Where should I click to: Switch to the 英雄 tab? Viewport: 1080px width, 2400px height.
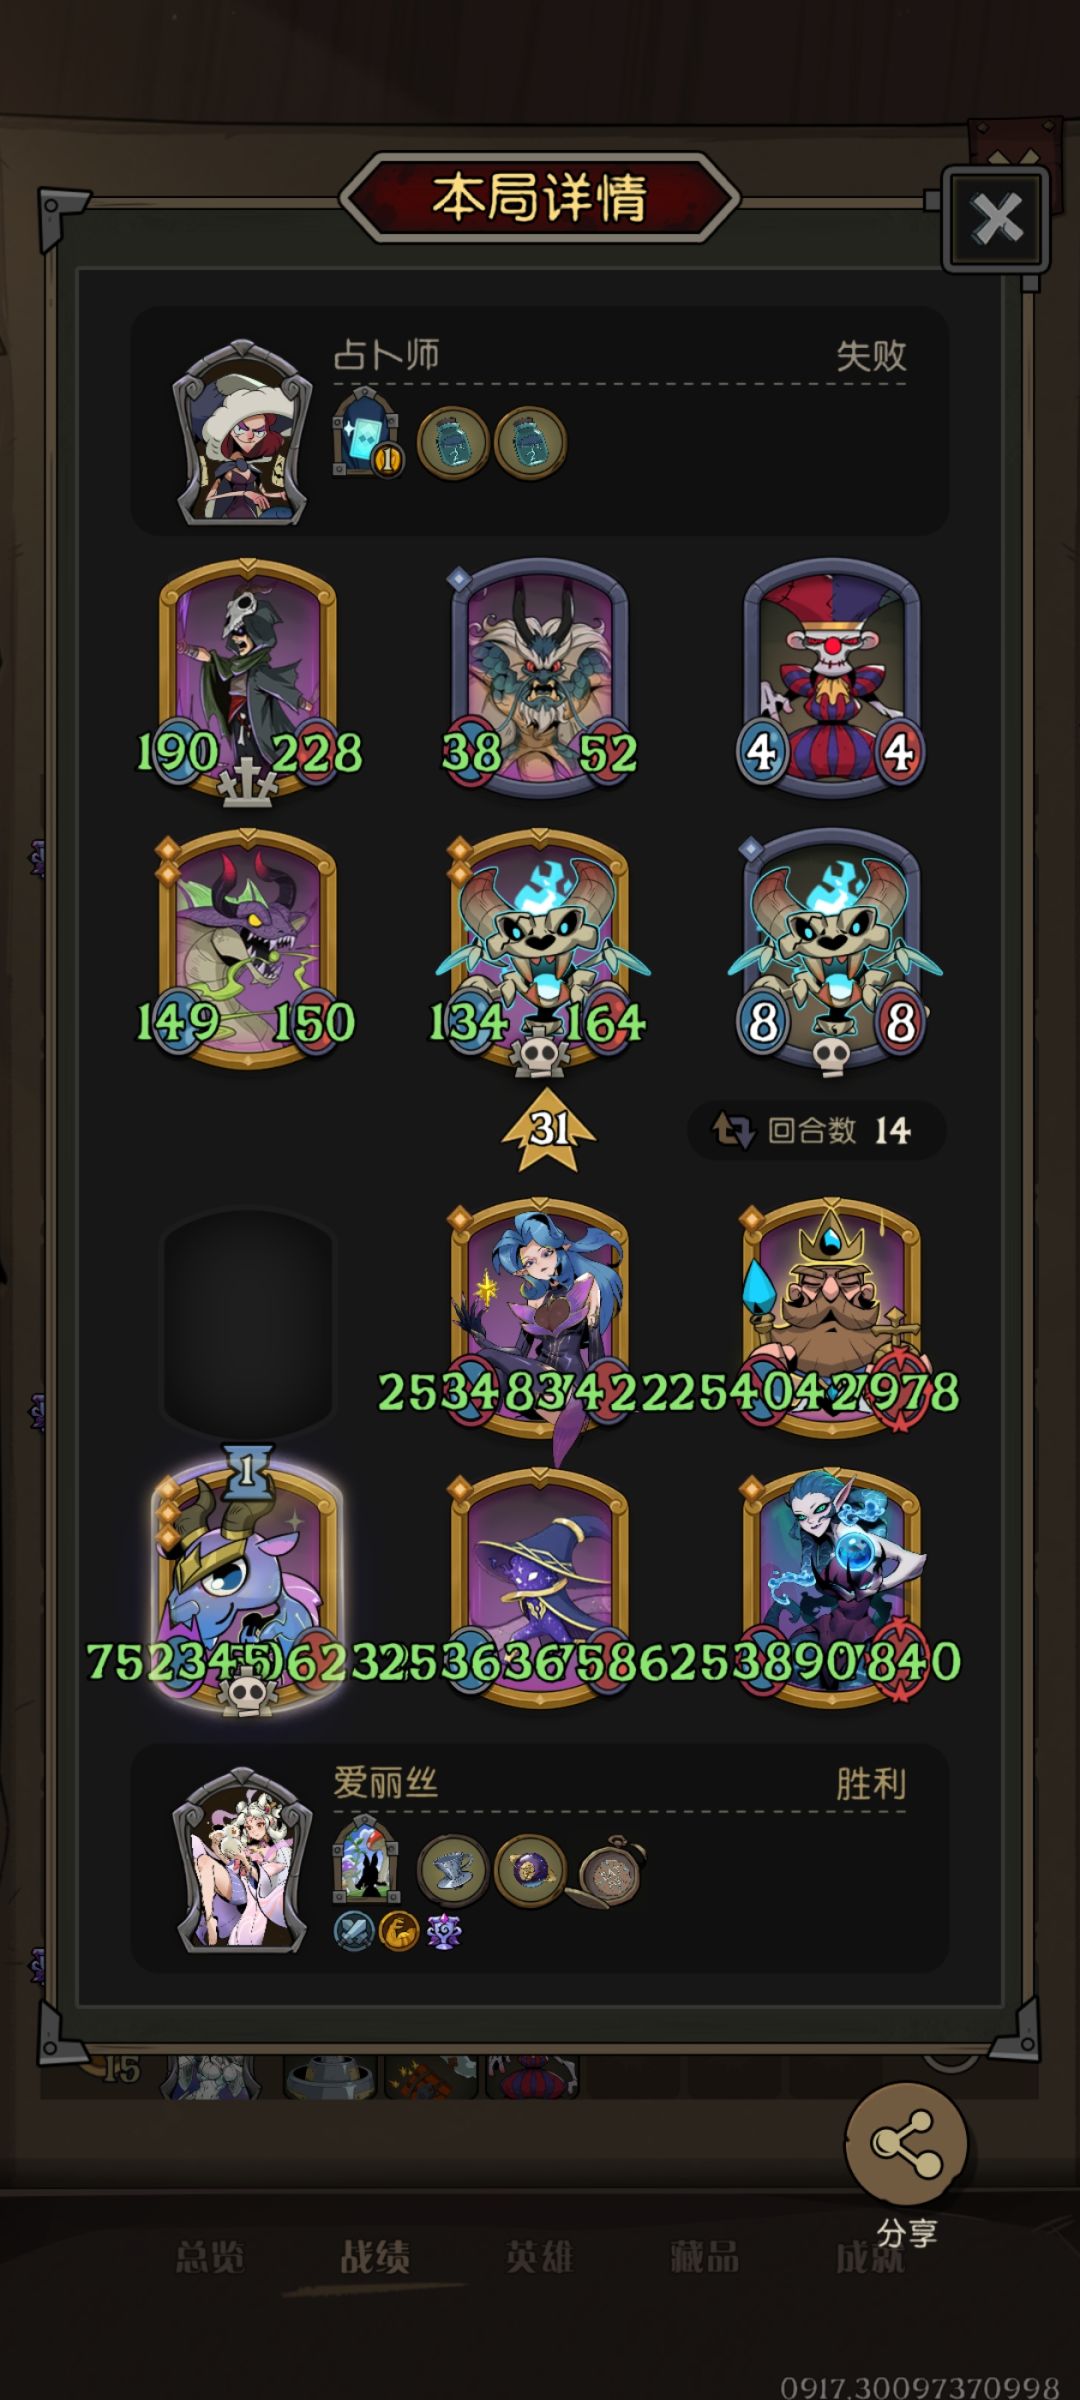point(540,2257)
